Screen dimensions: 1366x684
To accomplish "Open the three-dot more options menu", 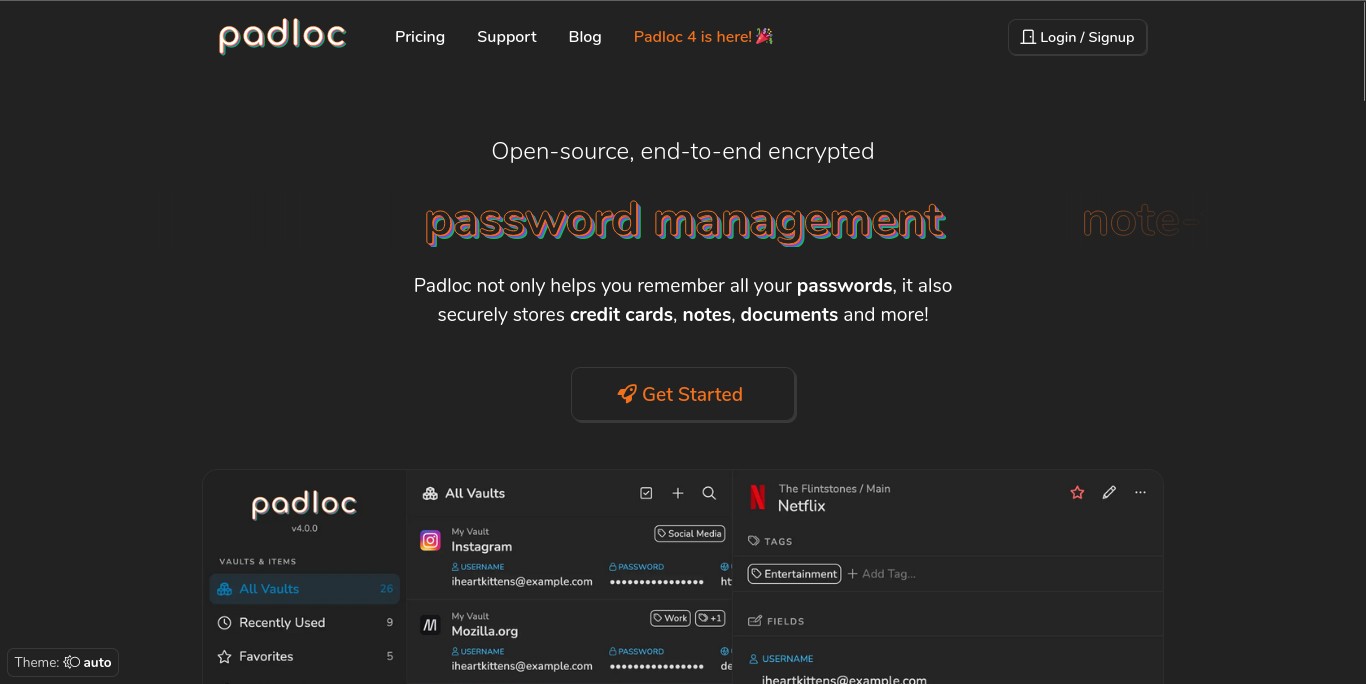I will [x=1140, y=493].
